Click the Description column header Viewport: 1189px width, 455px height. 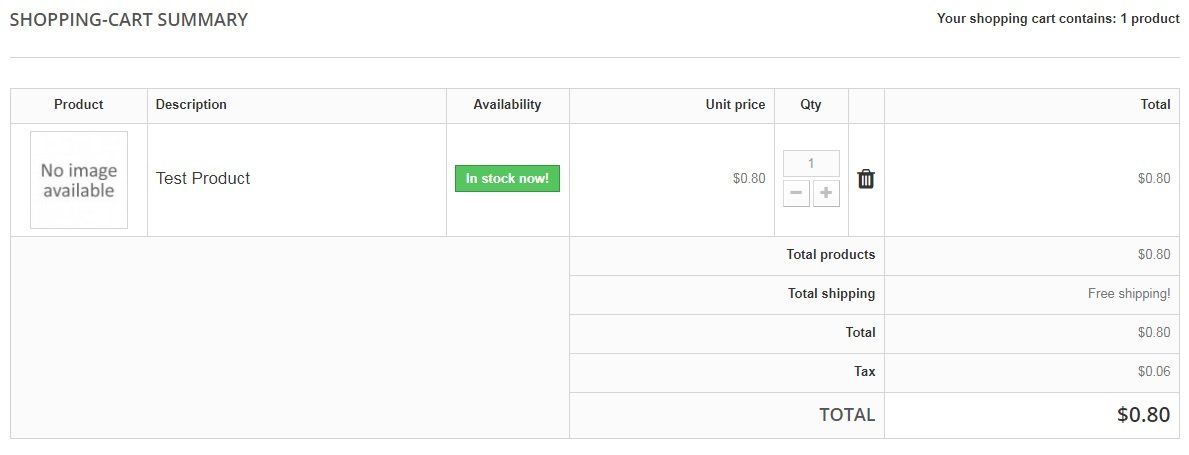tap(191, 105)
